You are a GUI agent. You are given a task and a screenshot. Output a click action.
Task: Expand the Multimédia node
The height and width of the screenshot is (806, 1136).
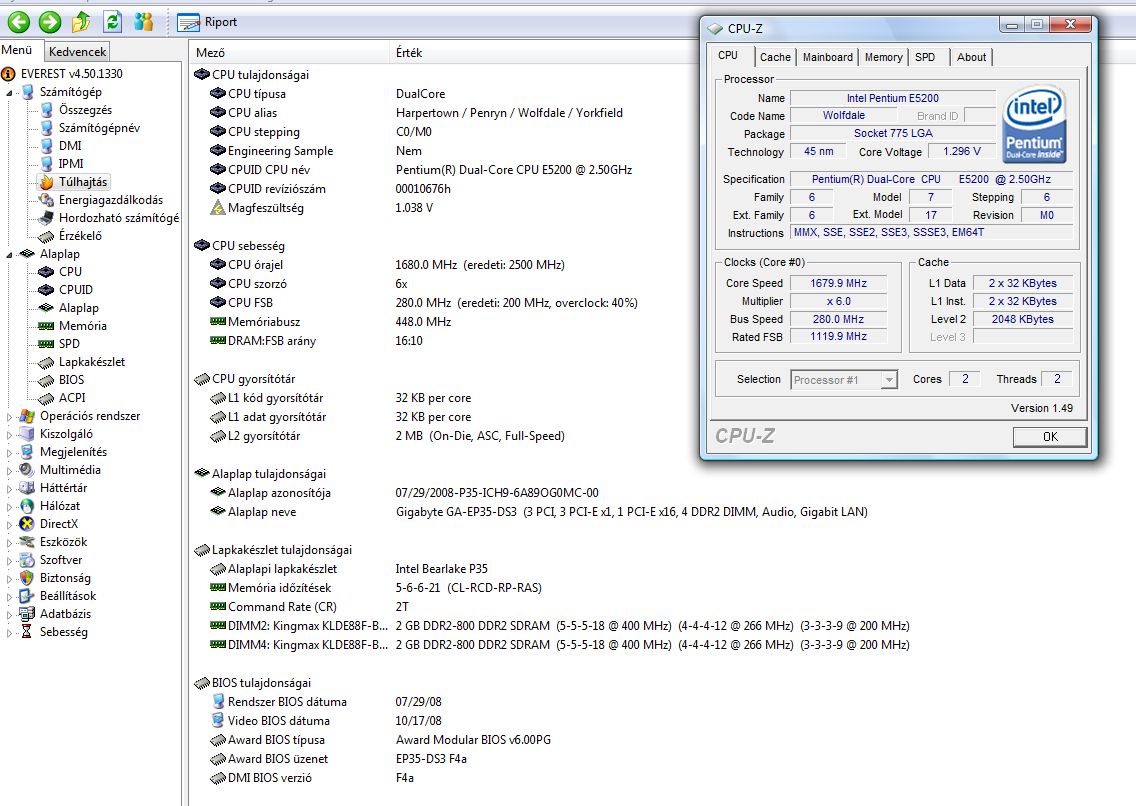(x=9, y=471)
